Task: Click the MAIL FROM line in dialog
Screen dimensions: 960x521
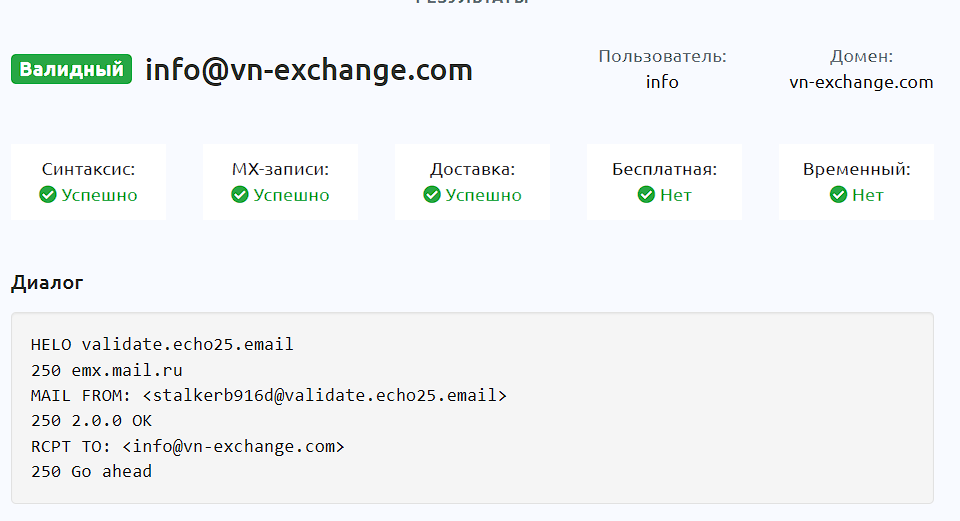Action: 269,395
